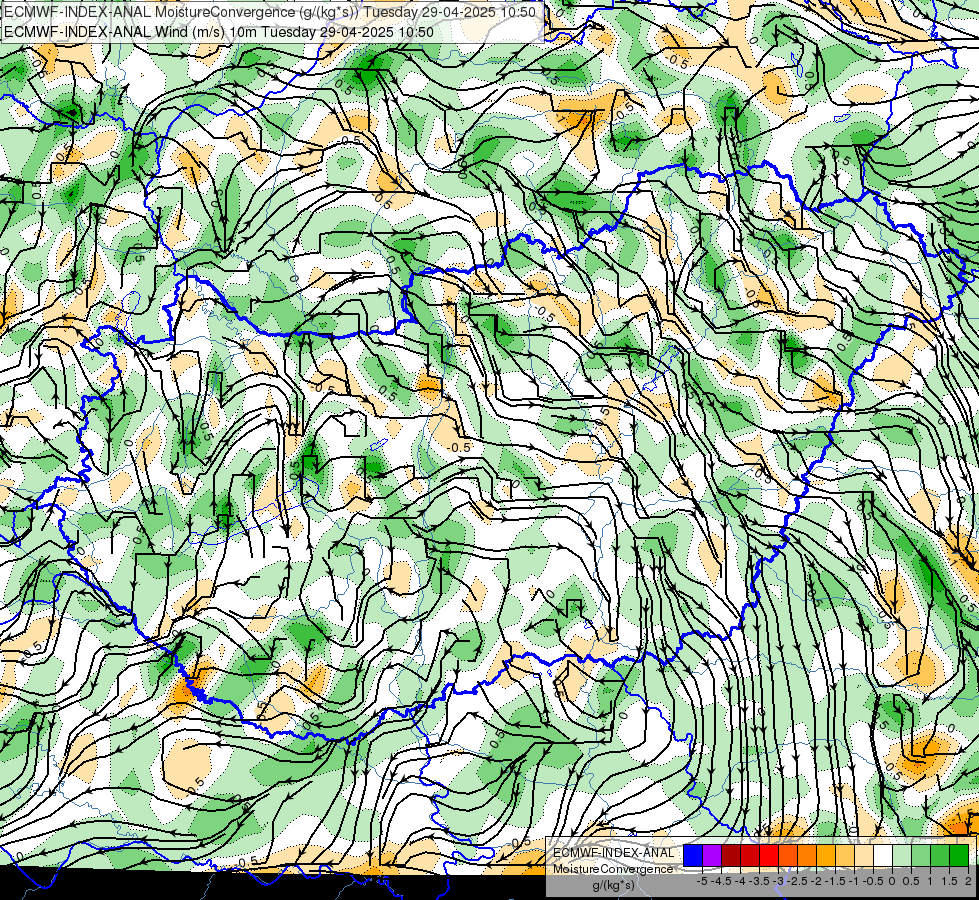The width and height of the screenshot is (979, 900).
Task: Click the legend unit label g/(kg*s)
Action: pos(613,886)
